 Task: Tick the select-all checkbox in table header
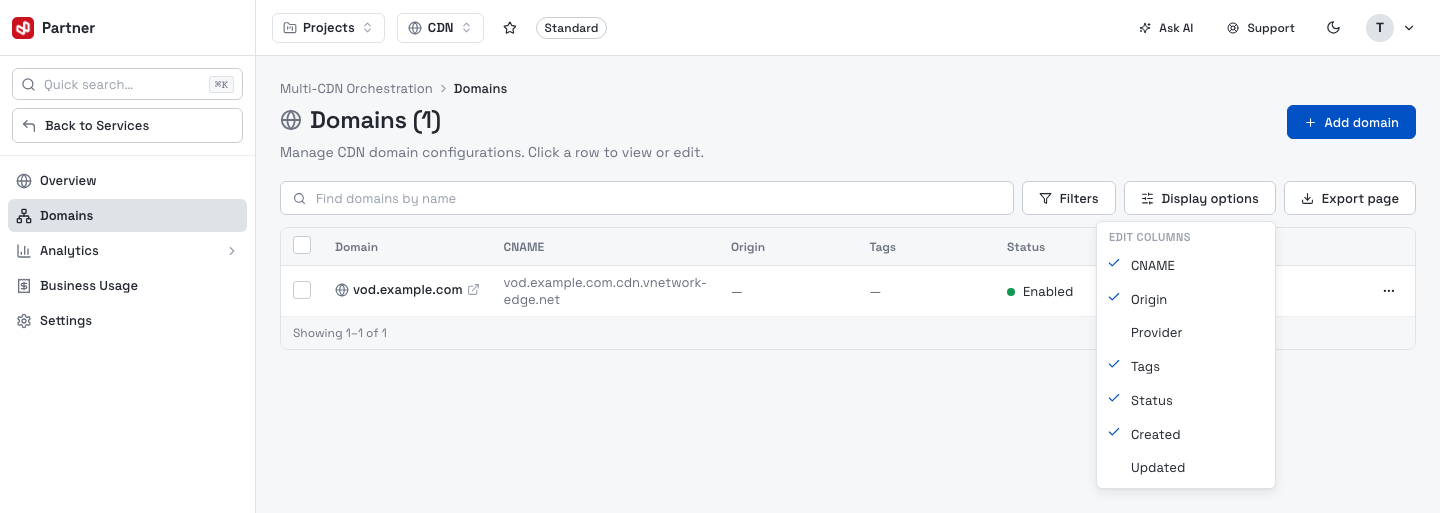pyautogui.click(x=302, y=246)
